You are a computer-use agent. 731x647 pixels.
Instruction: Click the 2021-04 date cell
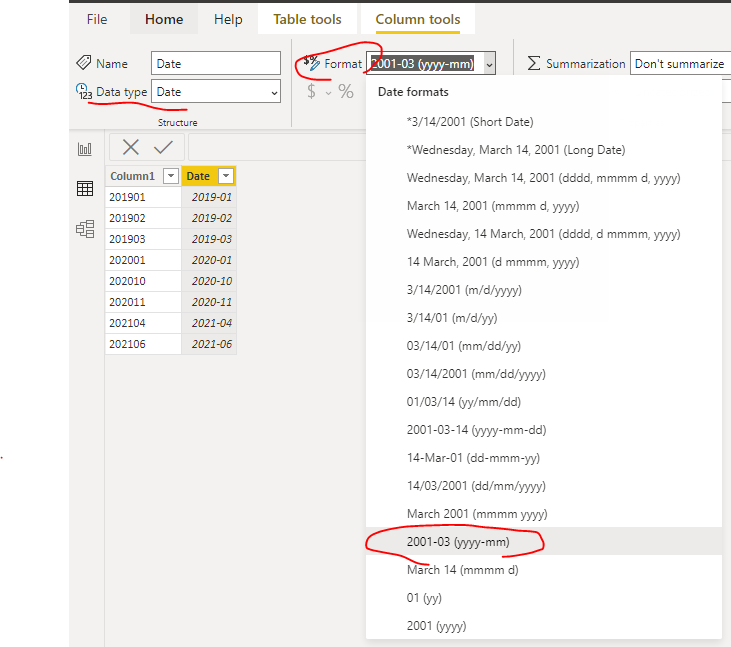(x=209, y=323)
